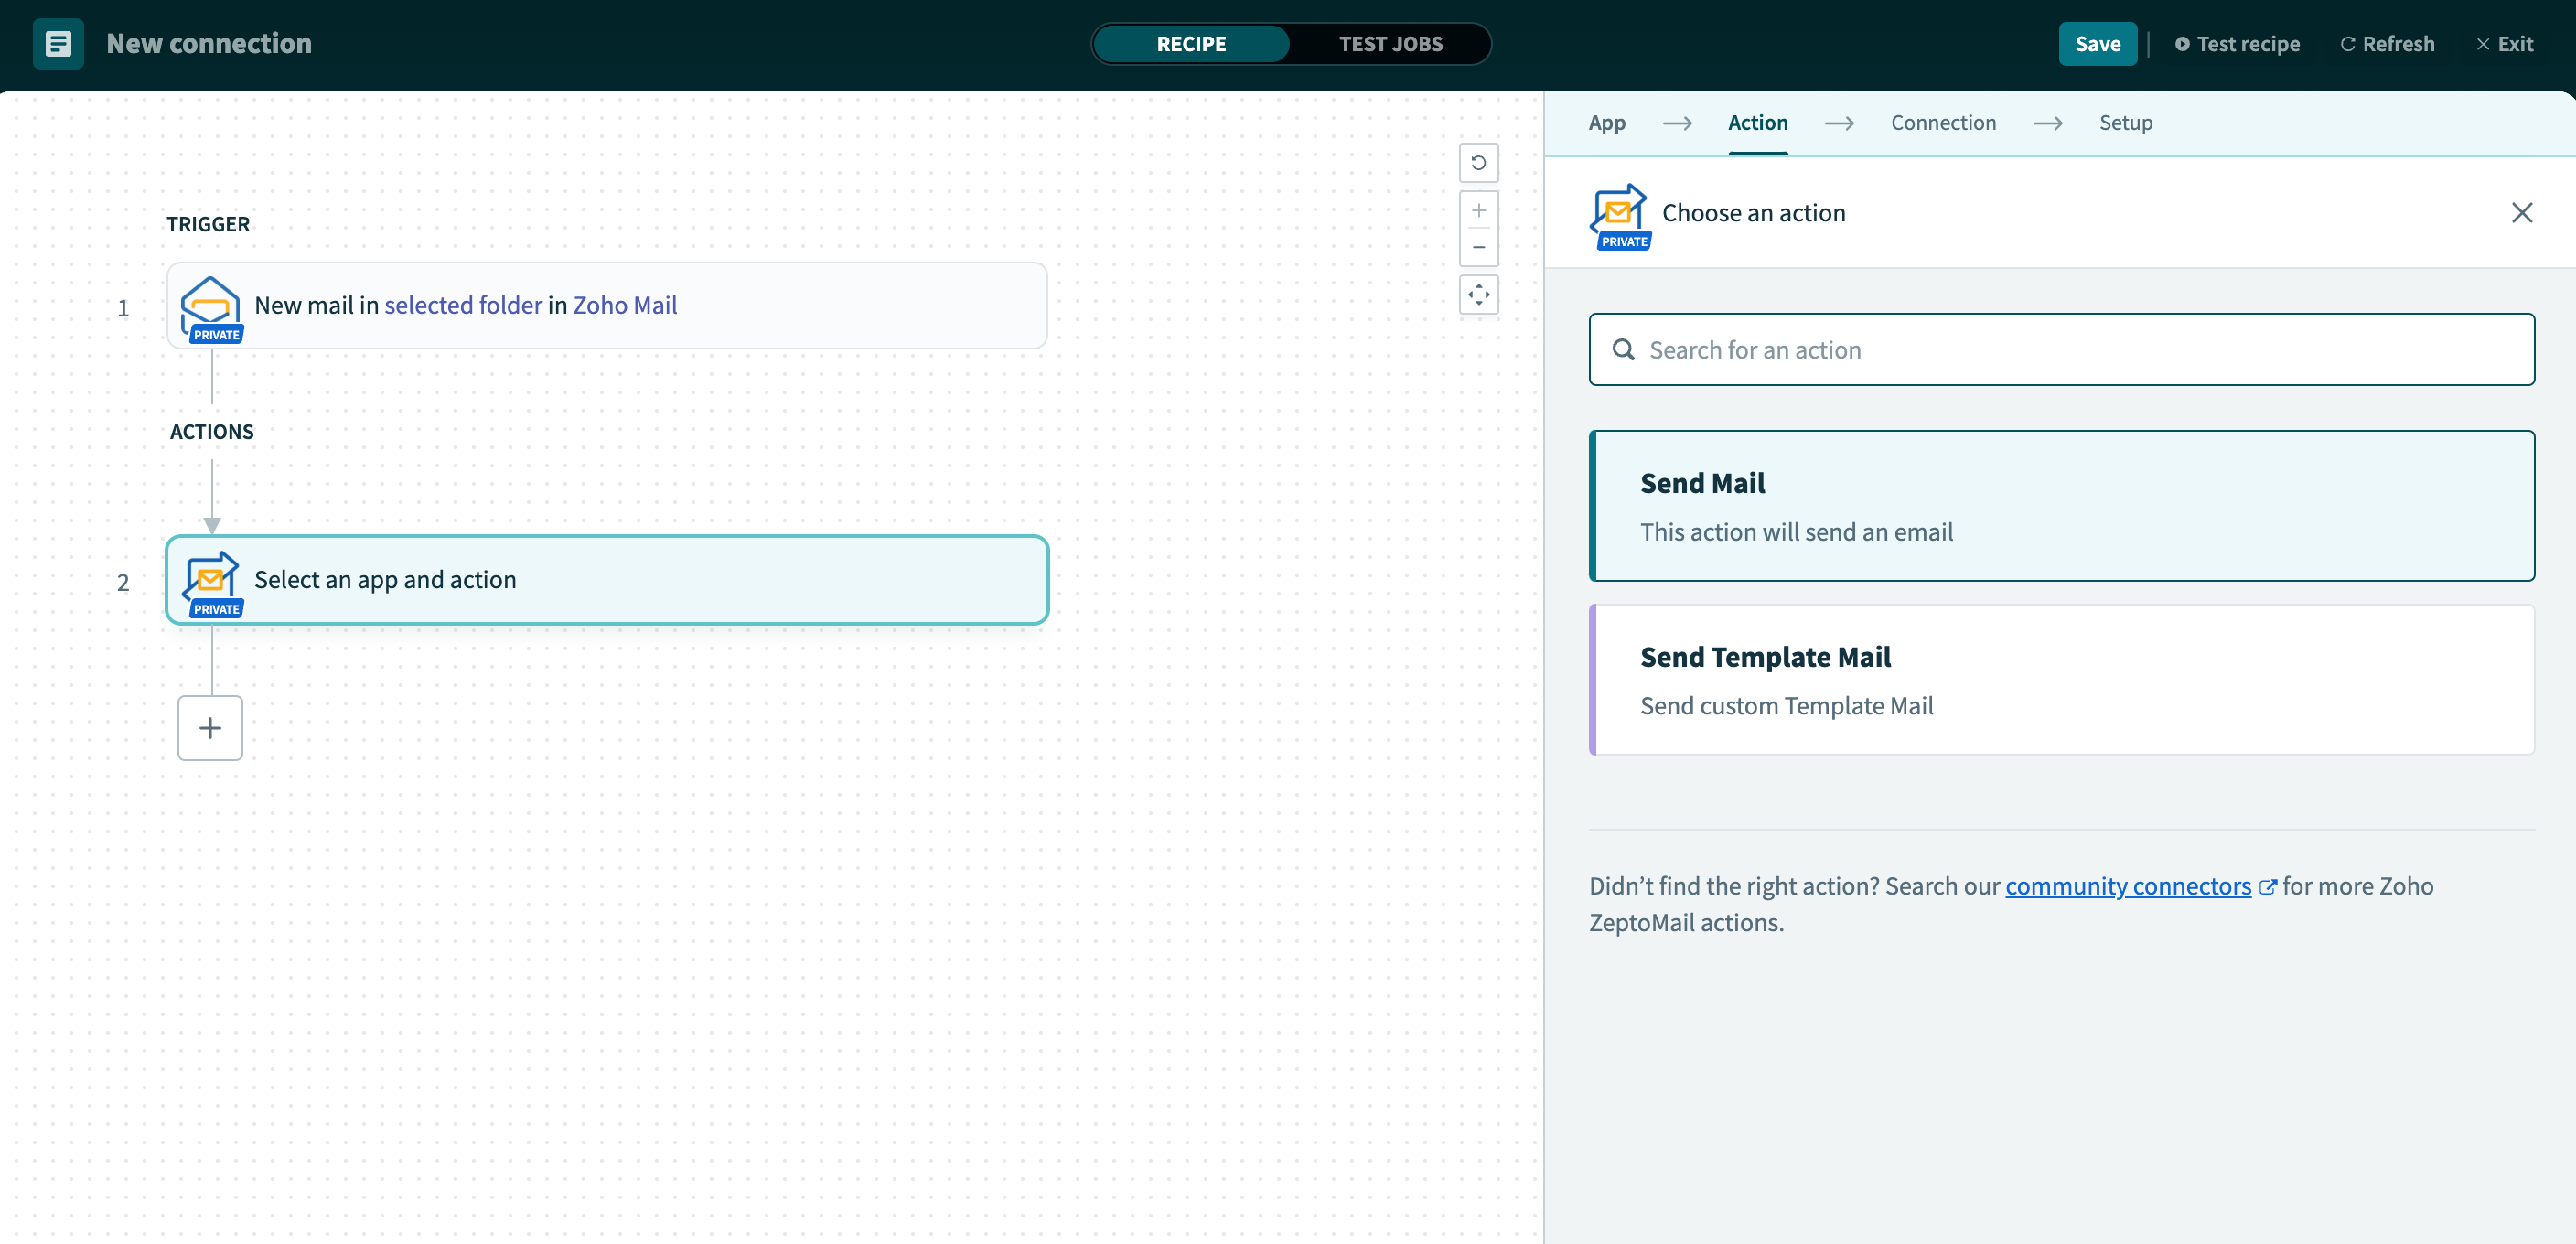Image resolution: width=2576 pixels, height=1244 pixels.
Task: Go to the Connection step tab
Action: point(1942,123)
